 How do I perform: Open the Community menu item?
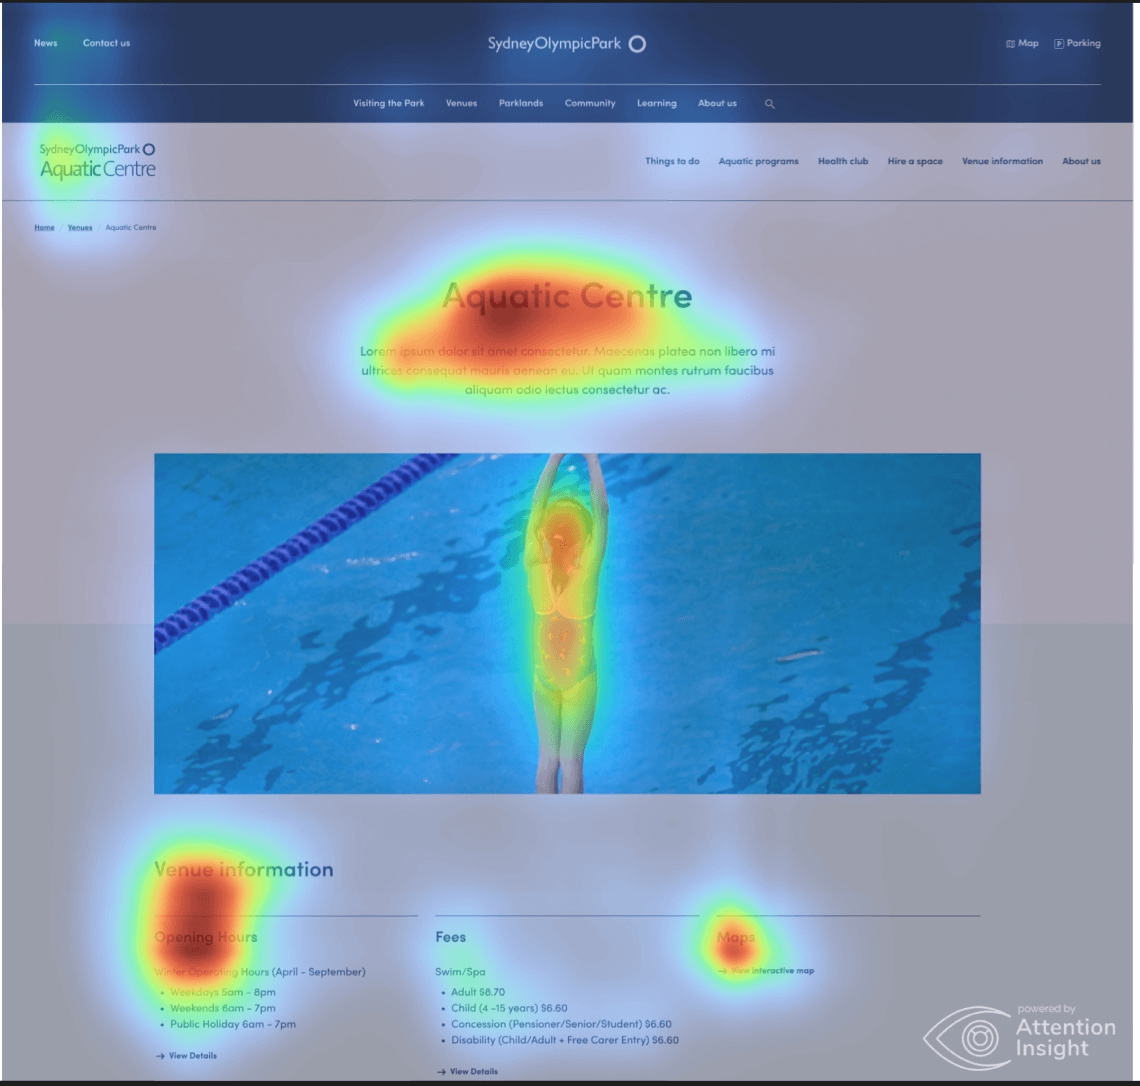pos(590,103)
